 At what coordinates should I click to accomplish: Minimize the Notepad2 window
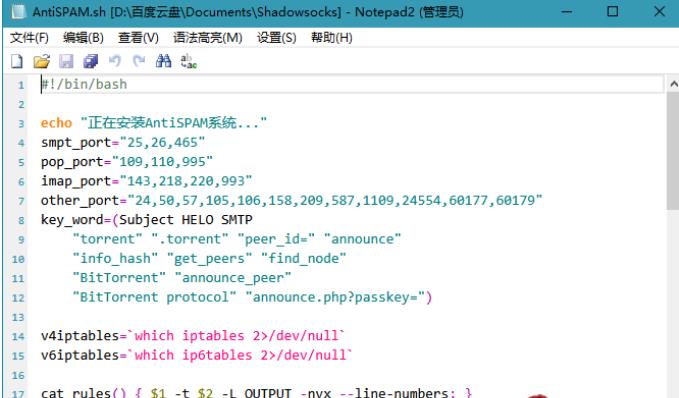567,12
